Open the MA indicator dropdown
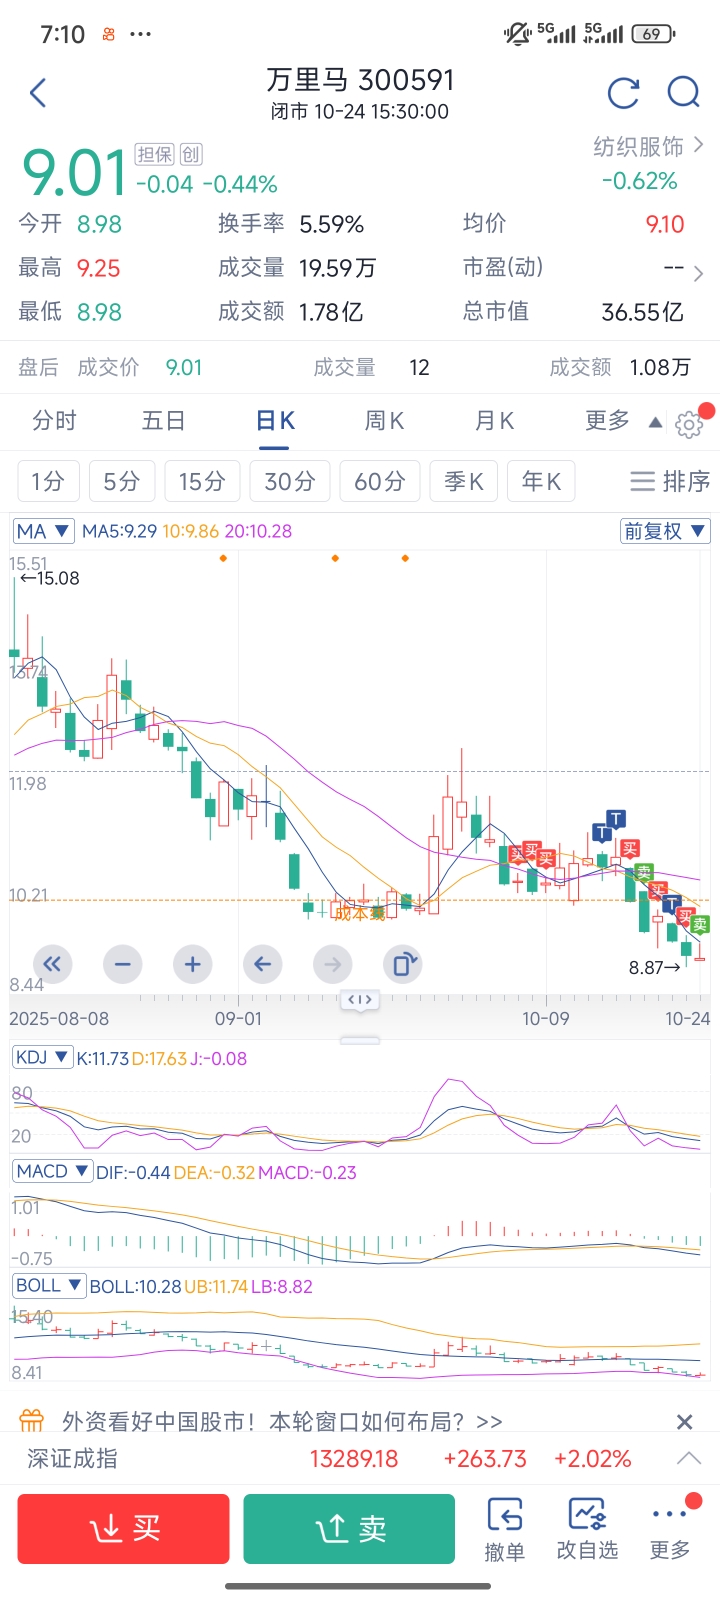Image resolution: width=720 pixels, height=1600 pixels. click(43, 531)
